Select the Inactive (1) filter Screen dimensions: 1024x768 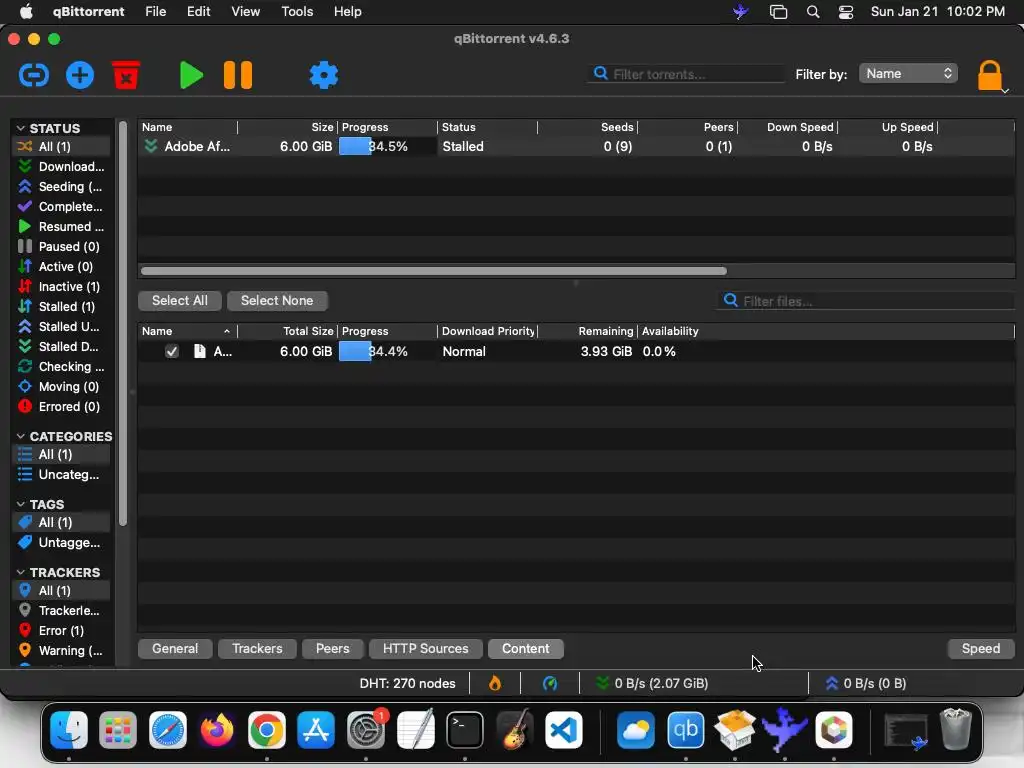(x=61, y=287)
